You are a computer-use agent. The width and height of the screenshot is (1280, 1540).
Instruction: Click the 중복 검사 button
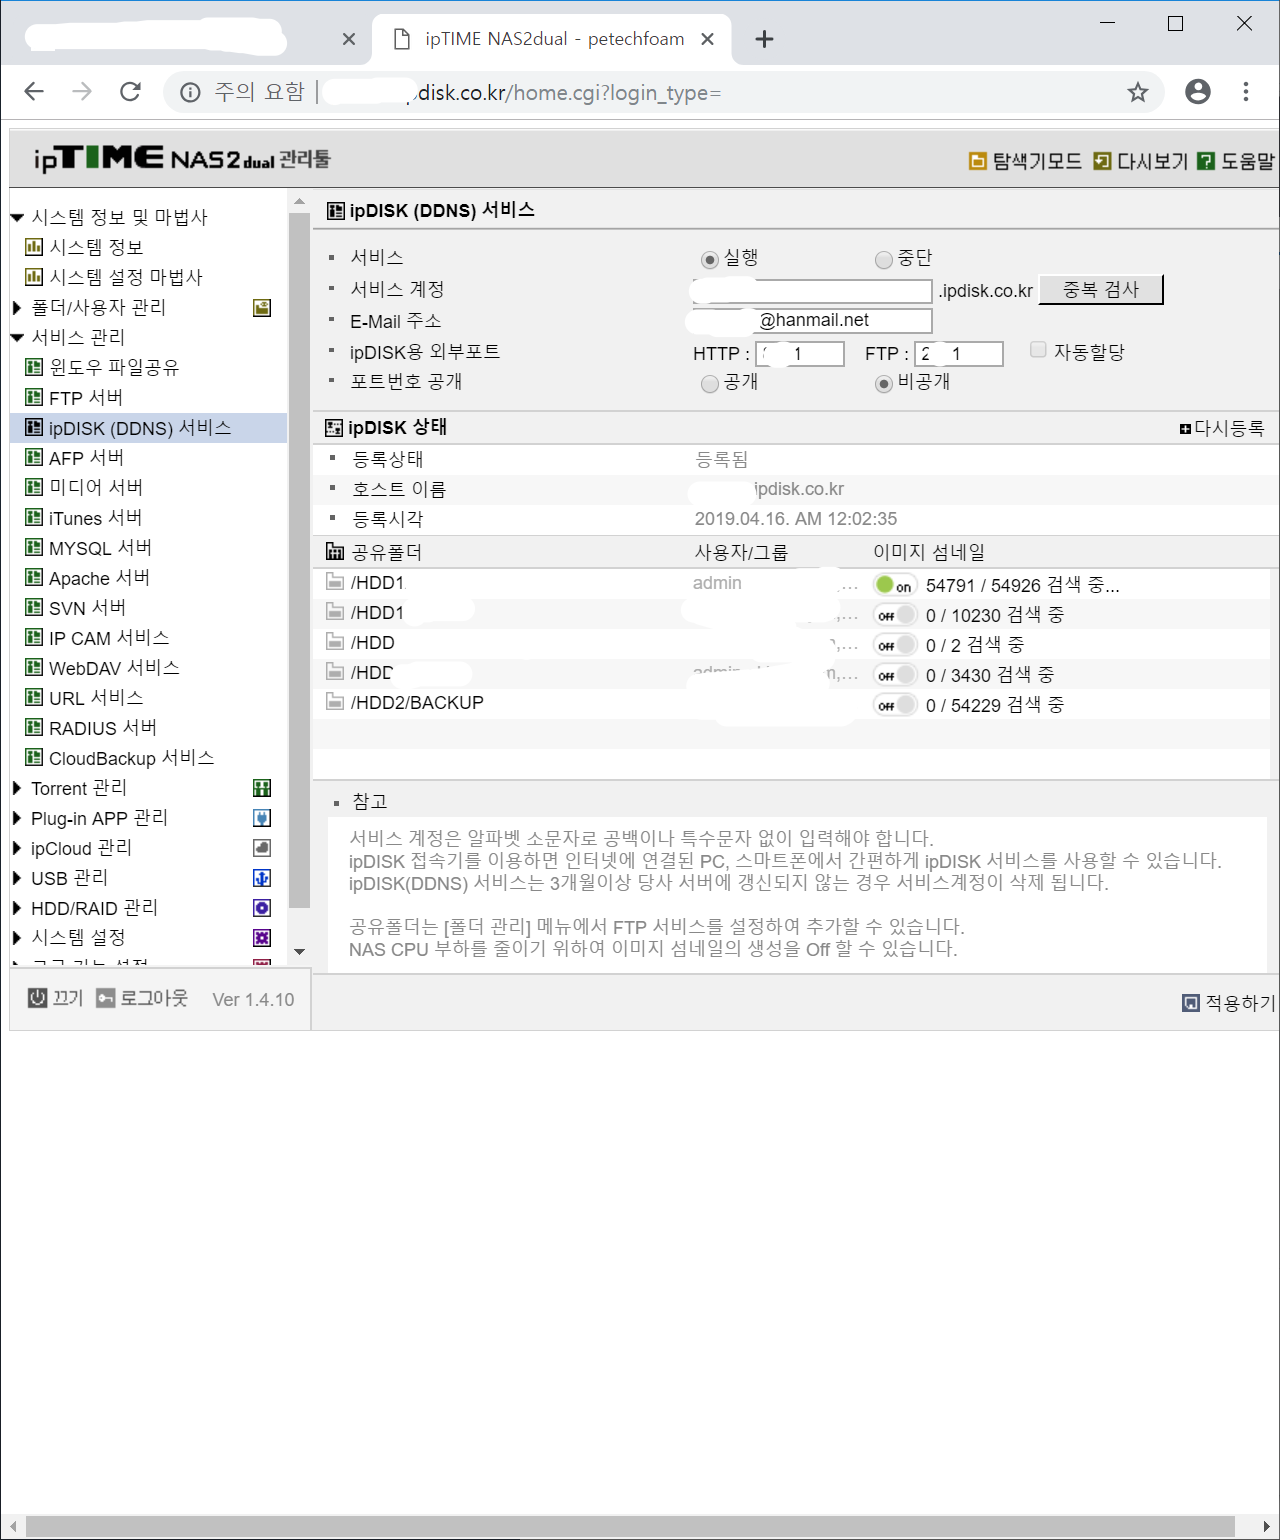pyautogui.click(x=1101, y=290)
